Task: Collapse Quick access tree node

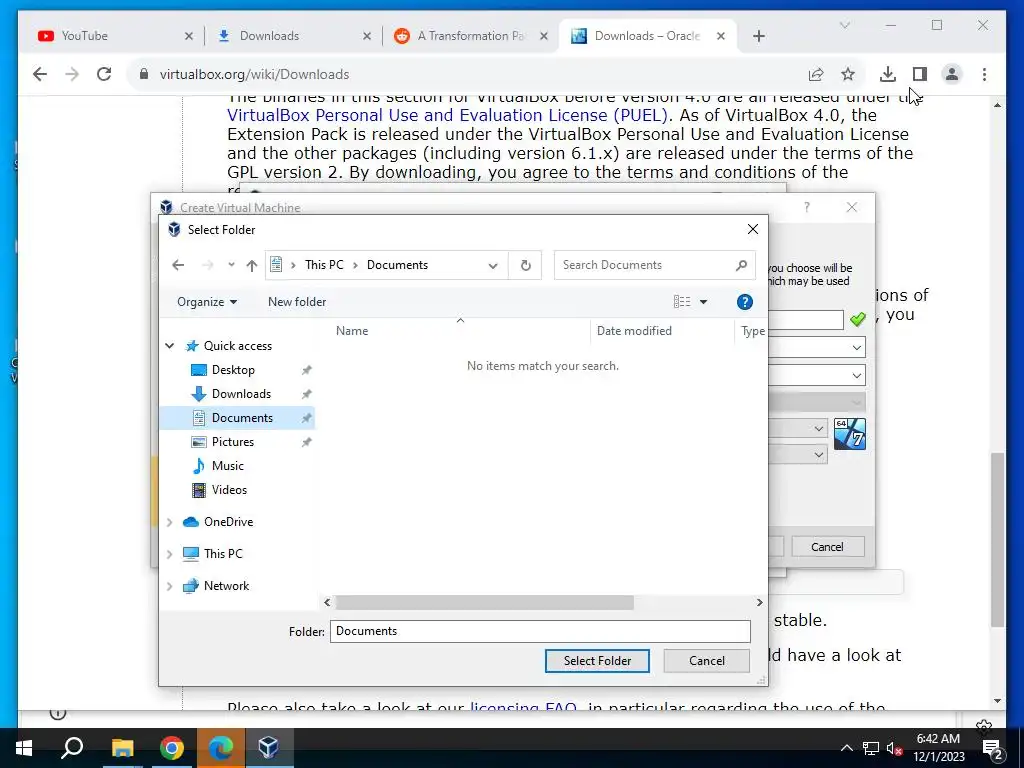Action: 170,346
